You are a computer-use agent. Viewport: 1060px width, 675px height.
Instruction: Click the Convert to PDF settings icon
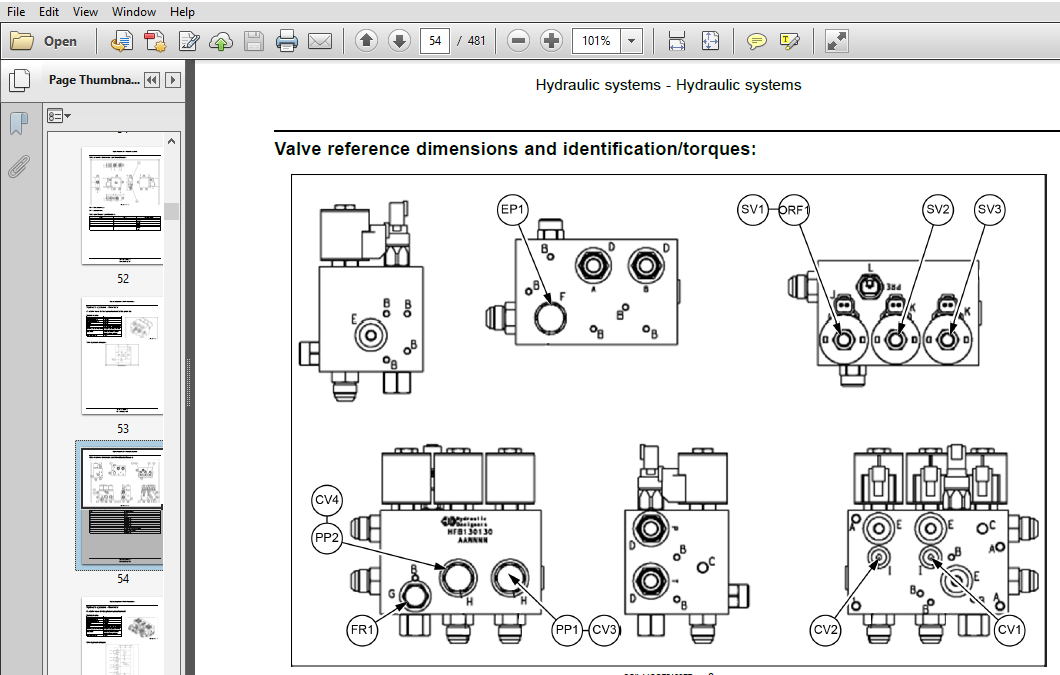click(155, 41)
